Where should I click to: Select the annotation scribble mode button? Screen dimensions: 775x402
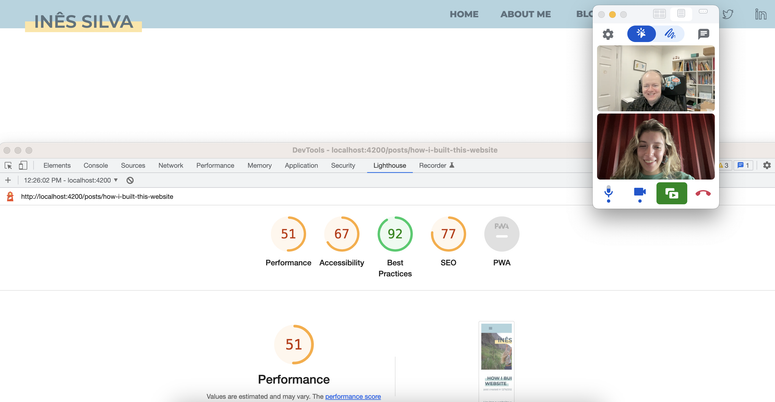pyautogui.click(x=670, y=34)
